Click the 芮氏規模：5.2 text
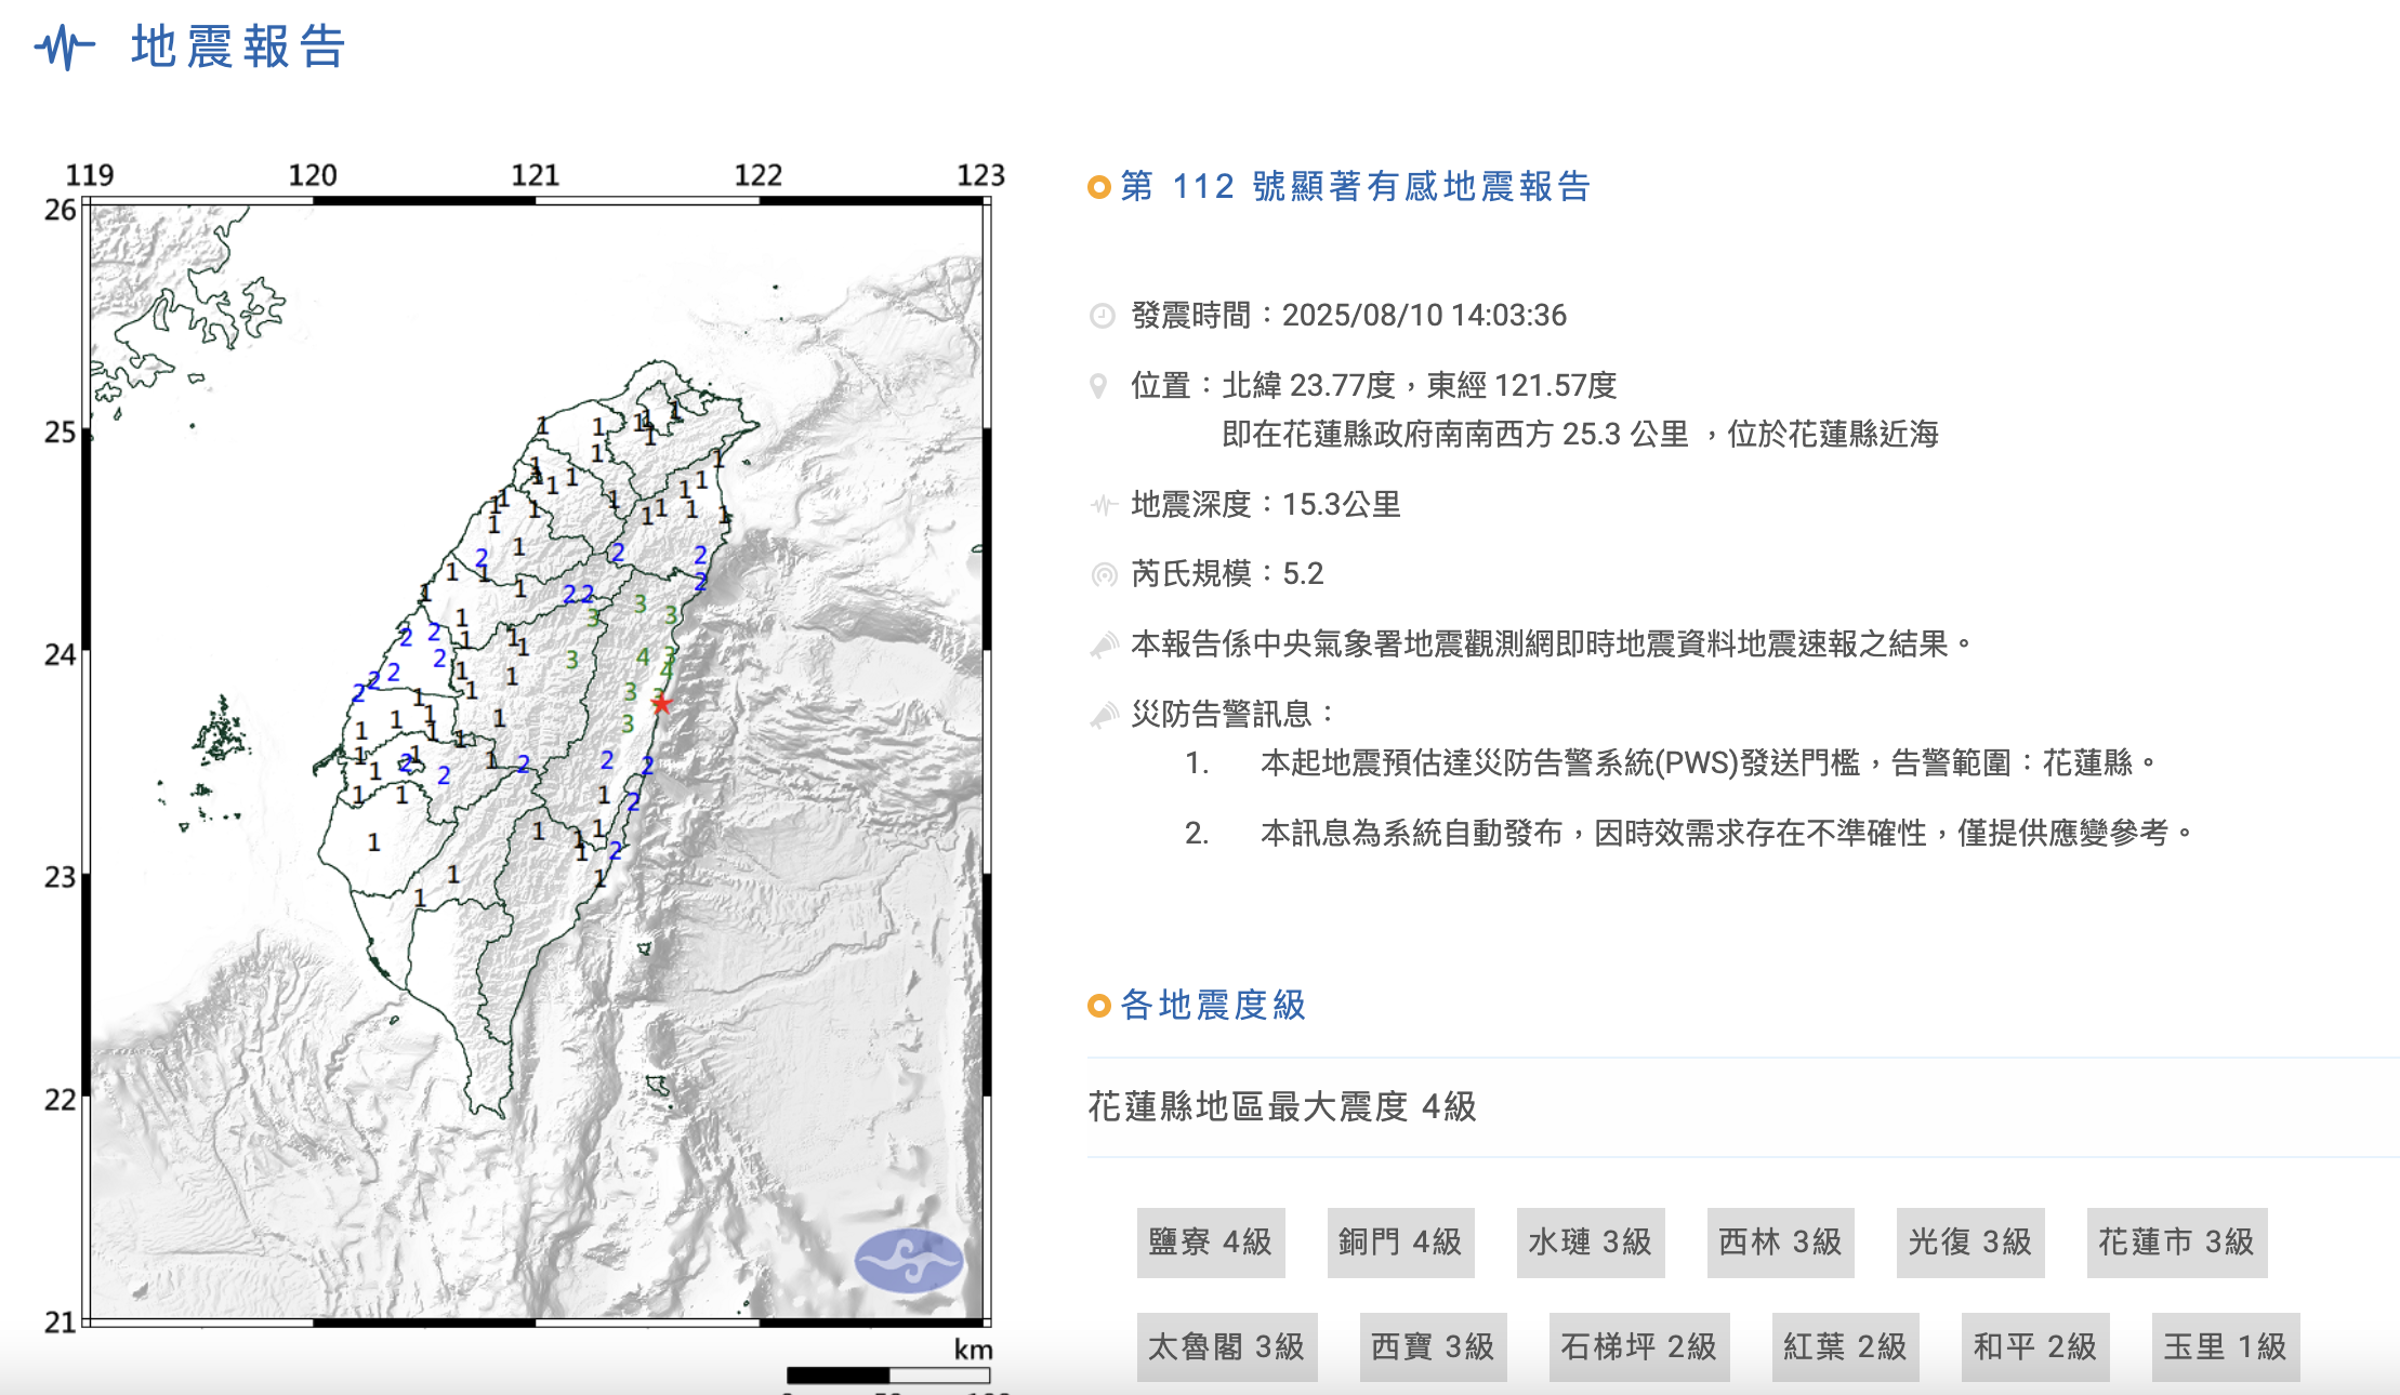Image resolution: width=2400 pixels, height=1395 pixels. coord(1227,575)
